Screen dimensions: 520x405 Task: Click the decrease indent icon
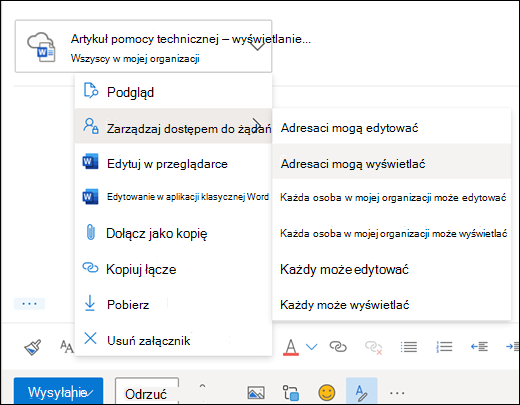[x=479, y=347]
